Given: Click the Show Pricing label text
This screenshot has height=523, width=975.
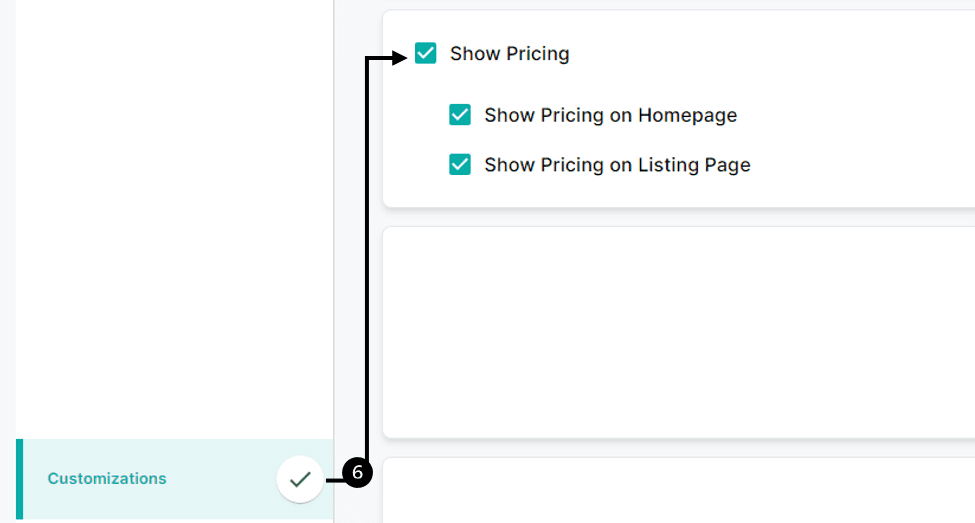Looking at the screenshot, I should [x=509, y=53].
